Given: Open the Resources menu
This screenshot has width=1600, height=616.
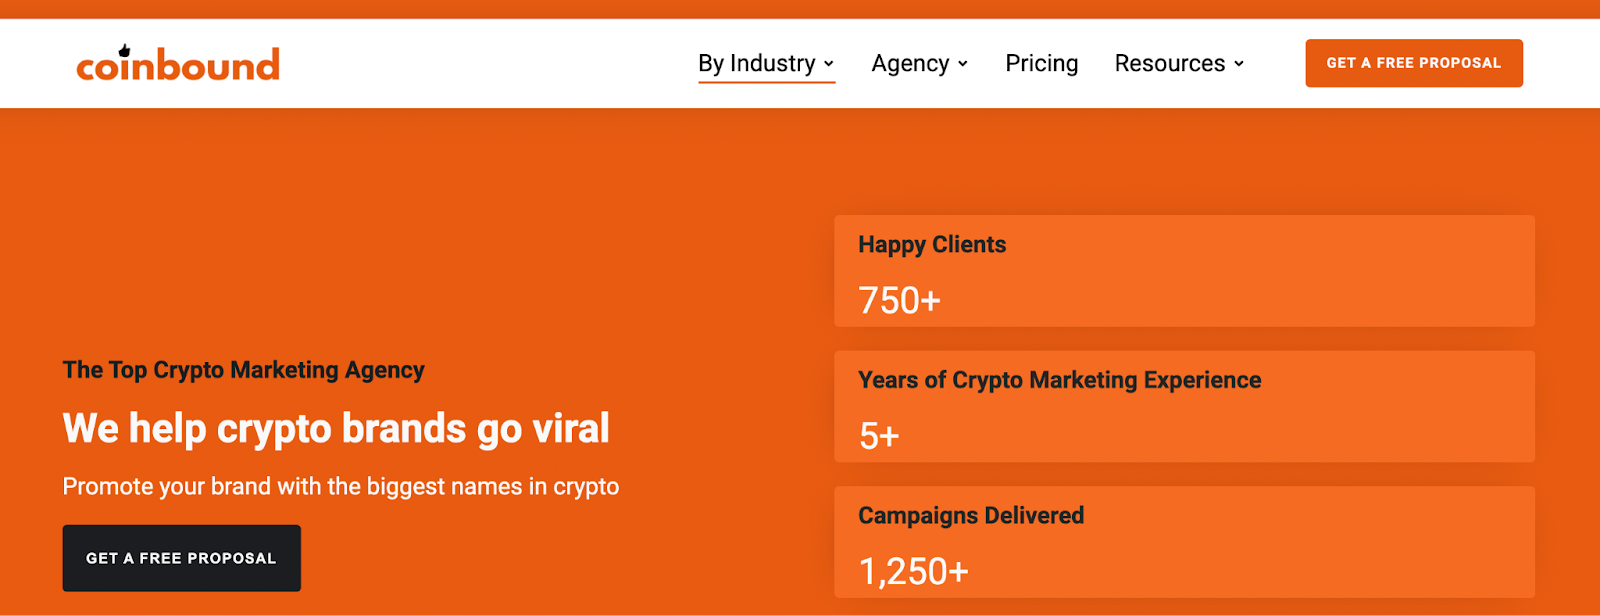Looking at the screenshot, I should click(1179, 63).
